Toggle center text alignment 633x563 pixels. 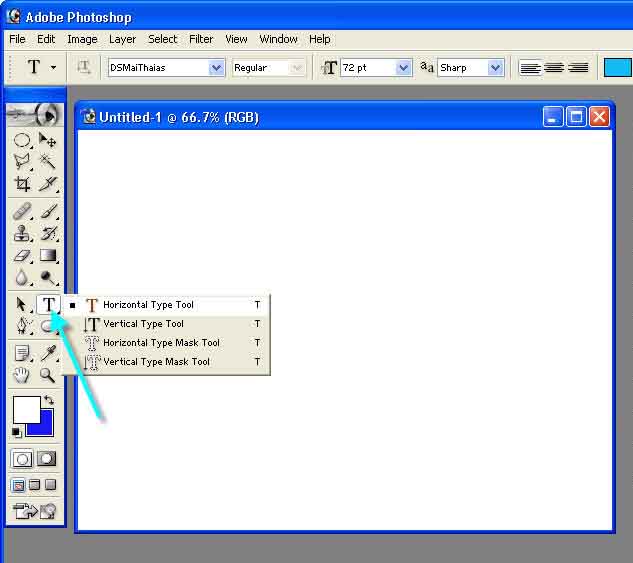pos(553,68)
